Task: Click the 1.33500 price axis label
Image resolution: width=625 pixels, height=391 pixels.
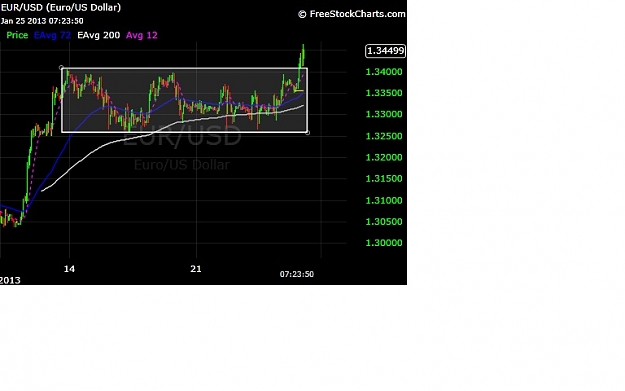Action: pyautogui.click(x=384, y=93)
